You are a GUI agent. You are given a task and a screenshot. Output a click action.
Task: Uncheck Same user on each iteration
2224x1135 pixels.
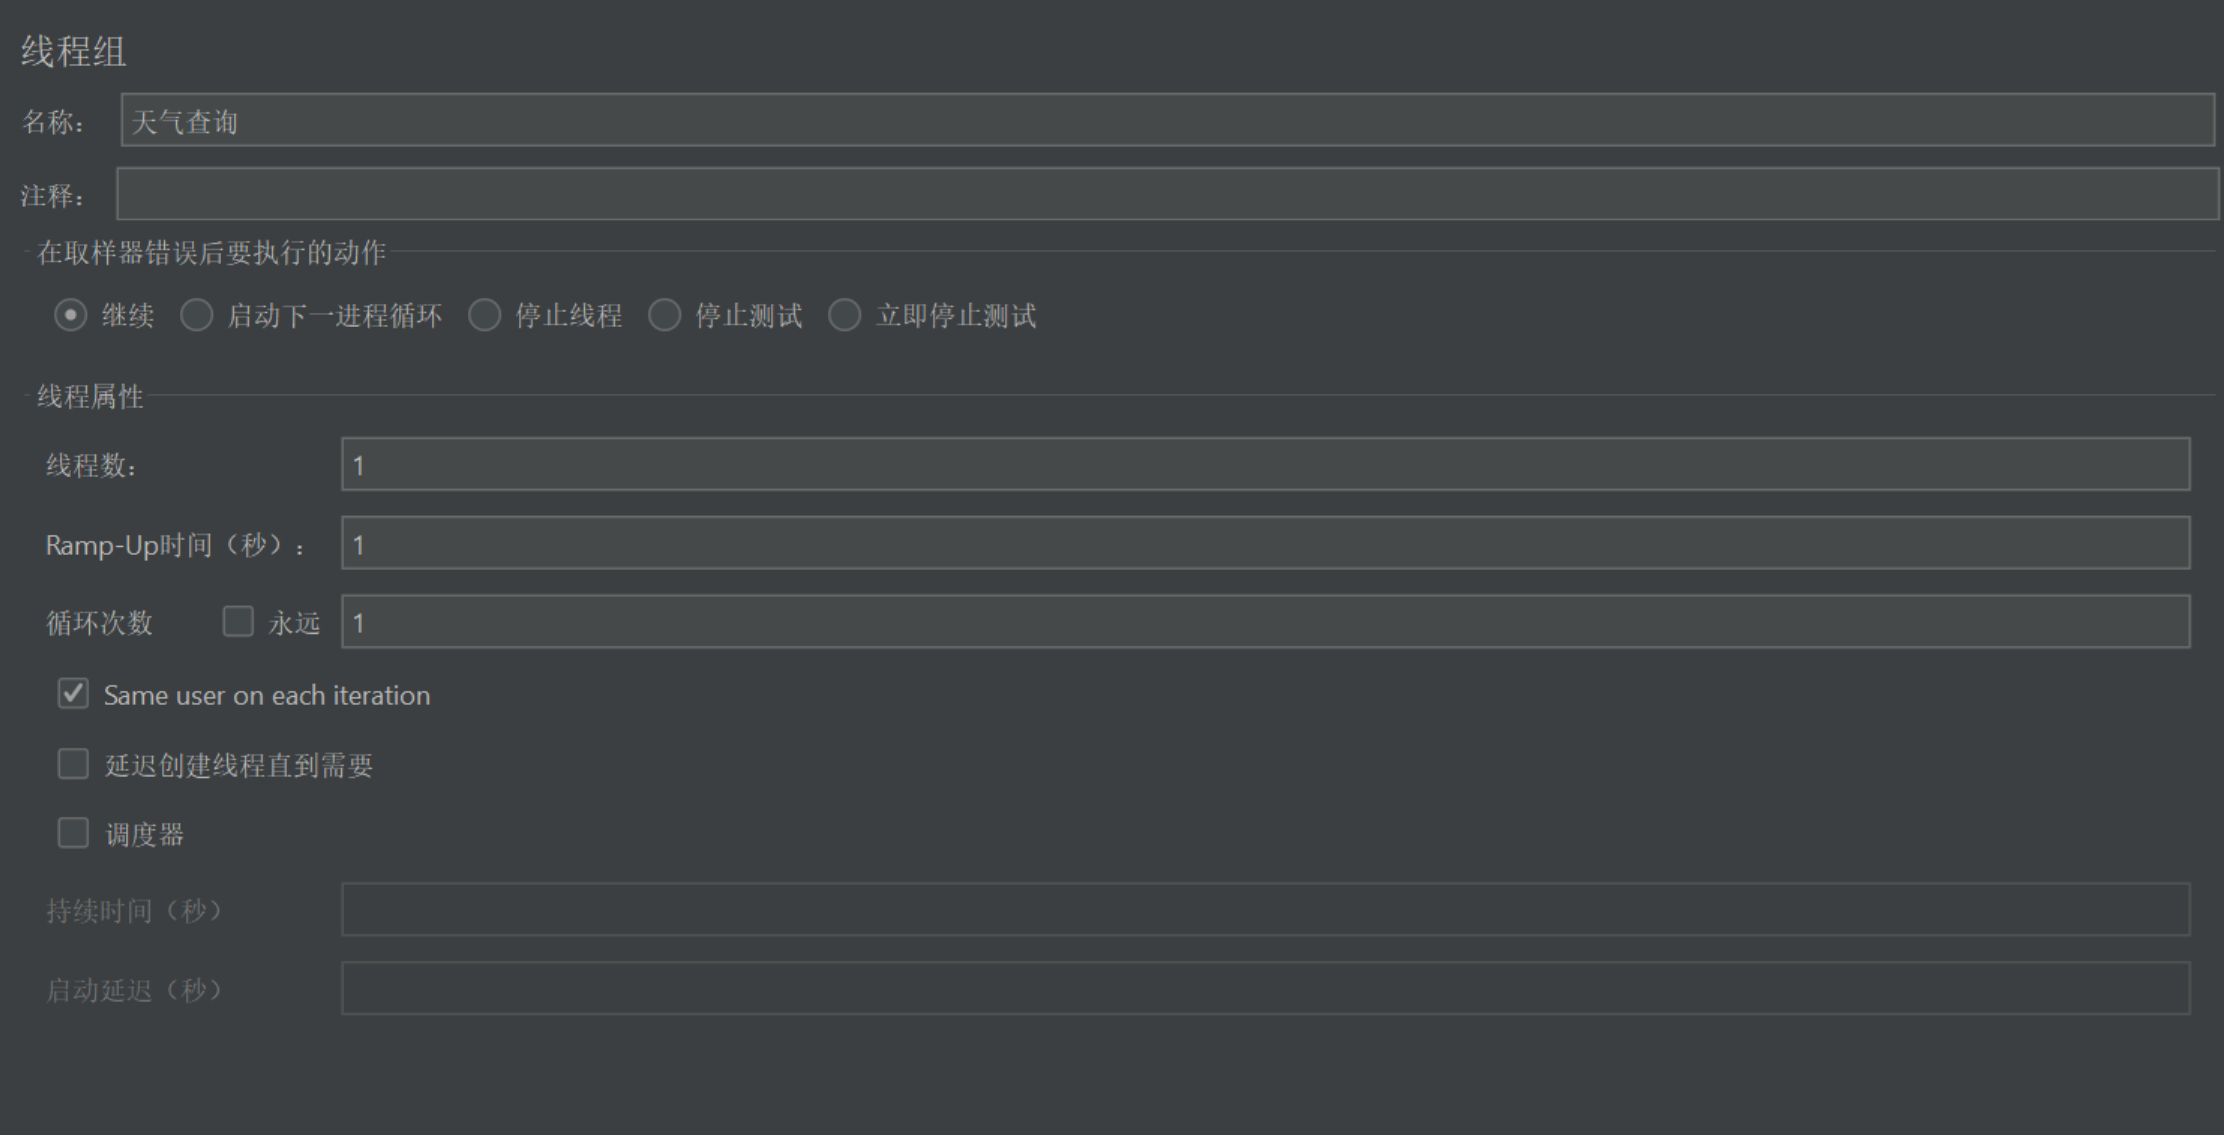coord(73,694)
